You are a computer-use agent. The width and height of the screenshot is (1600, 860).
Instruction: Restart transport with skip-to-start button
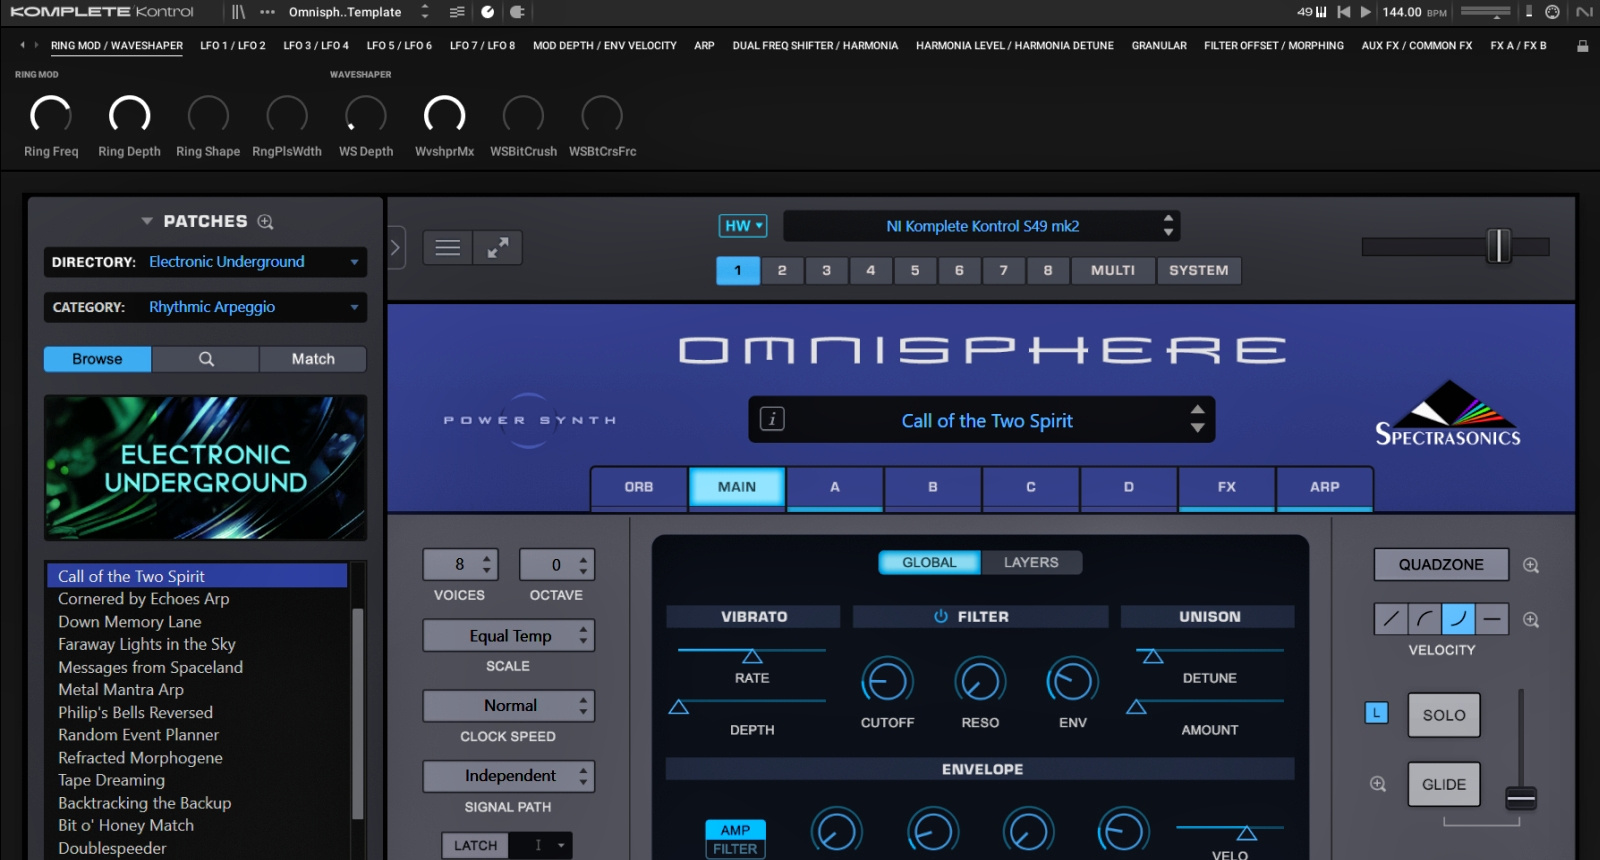click(1344, 12)
